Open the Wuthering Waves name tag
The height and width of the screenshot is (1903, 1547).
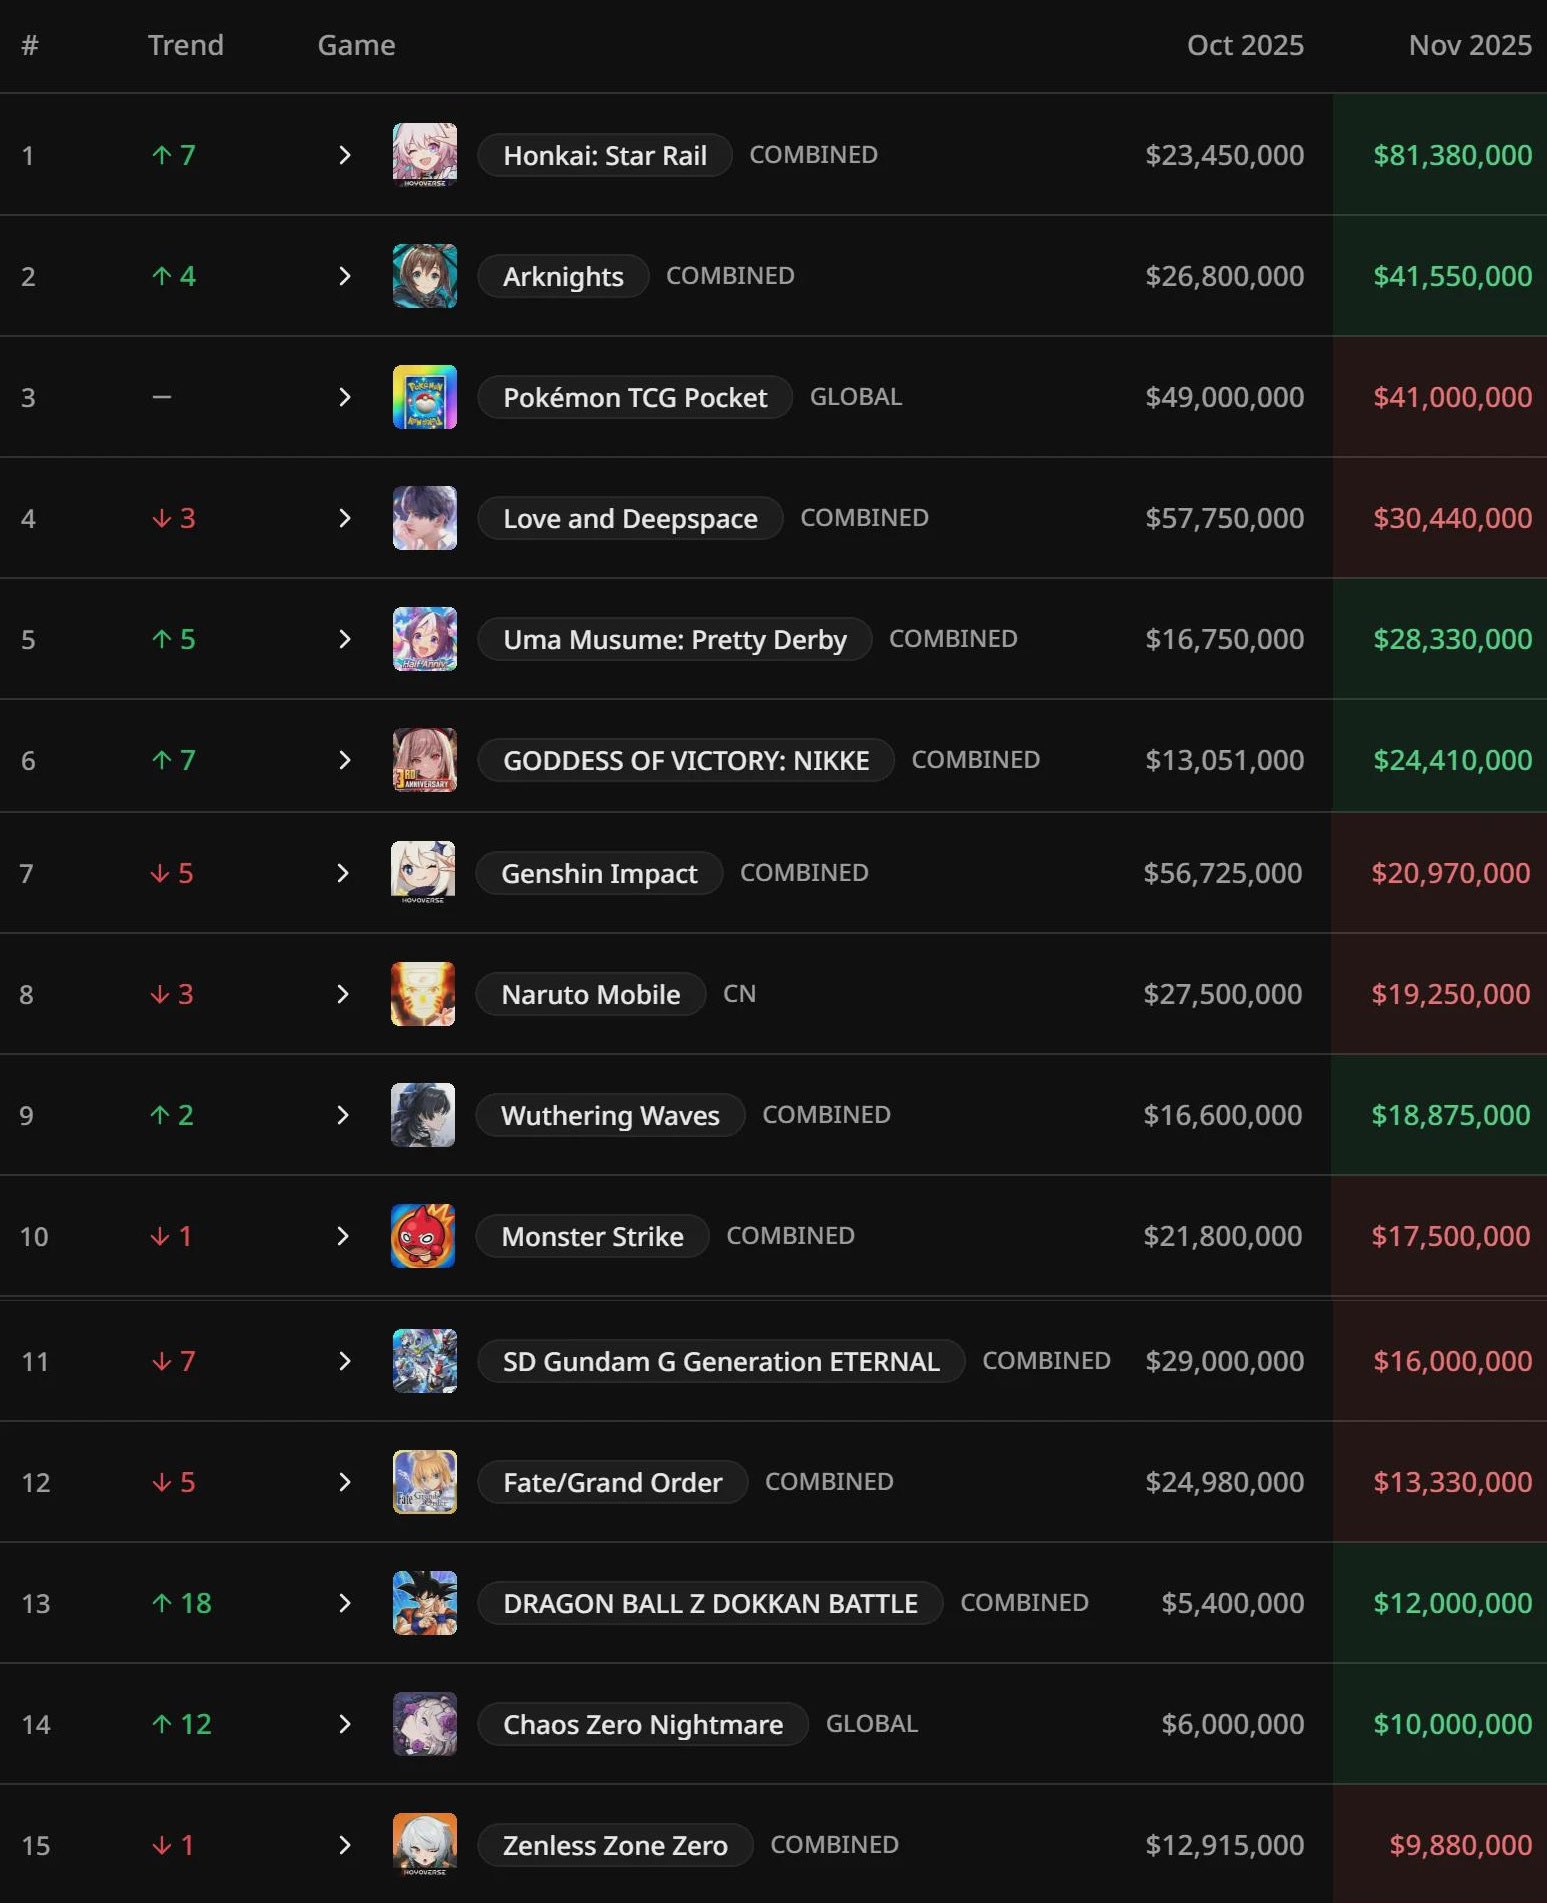pos(609,1115)
